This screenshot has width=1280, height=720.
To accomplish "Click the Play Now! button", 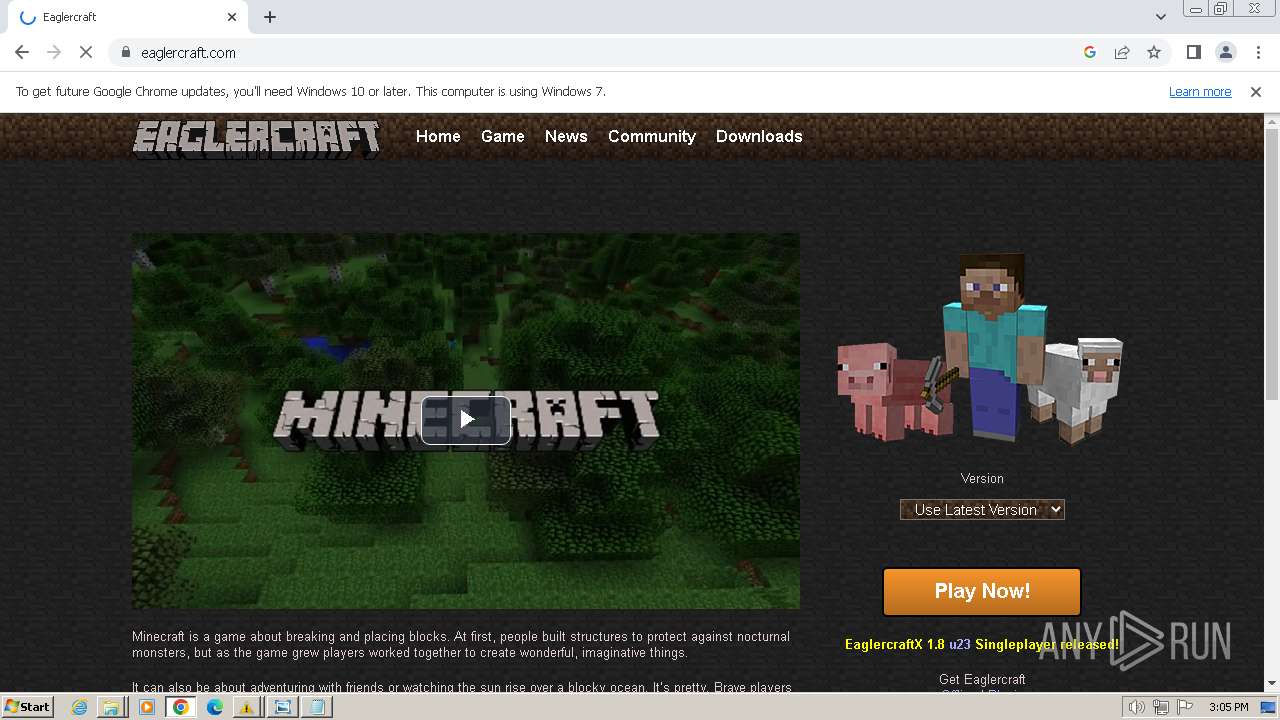I will point(982,591).
